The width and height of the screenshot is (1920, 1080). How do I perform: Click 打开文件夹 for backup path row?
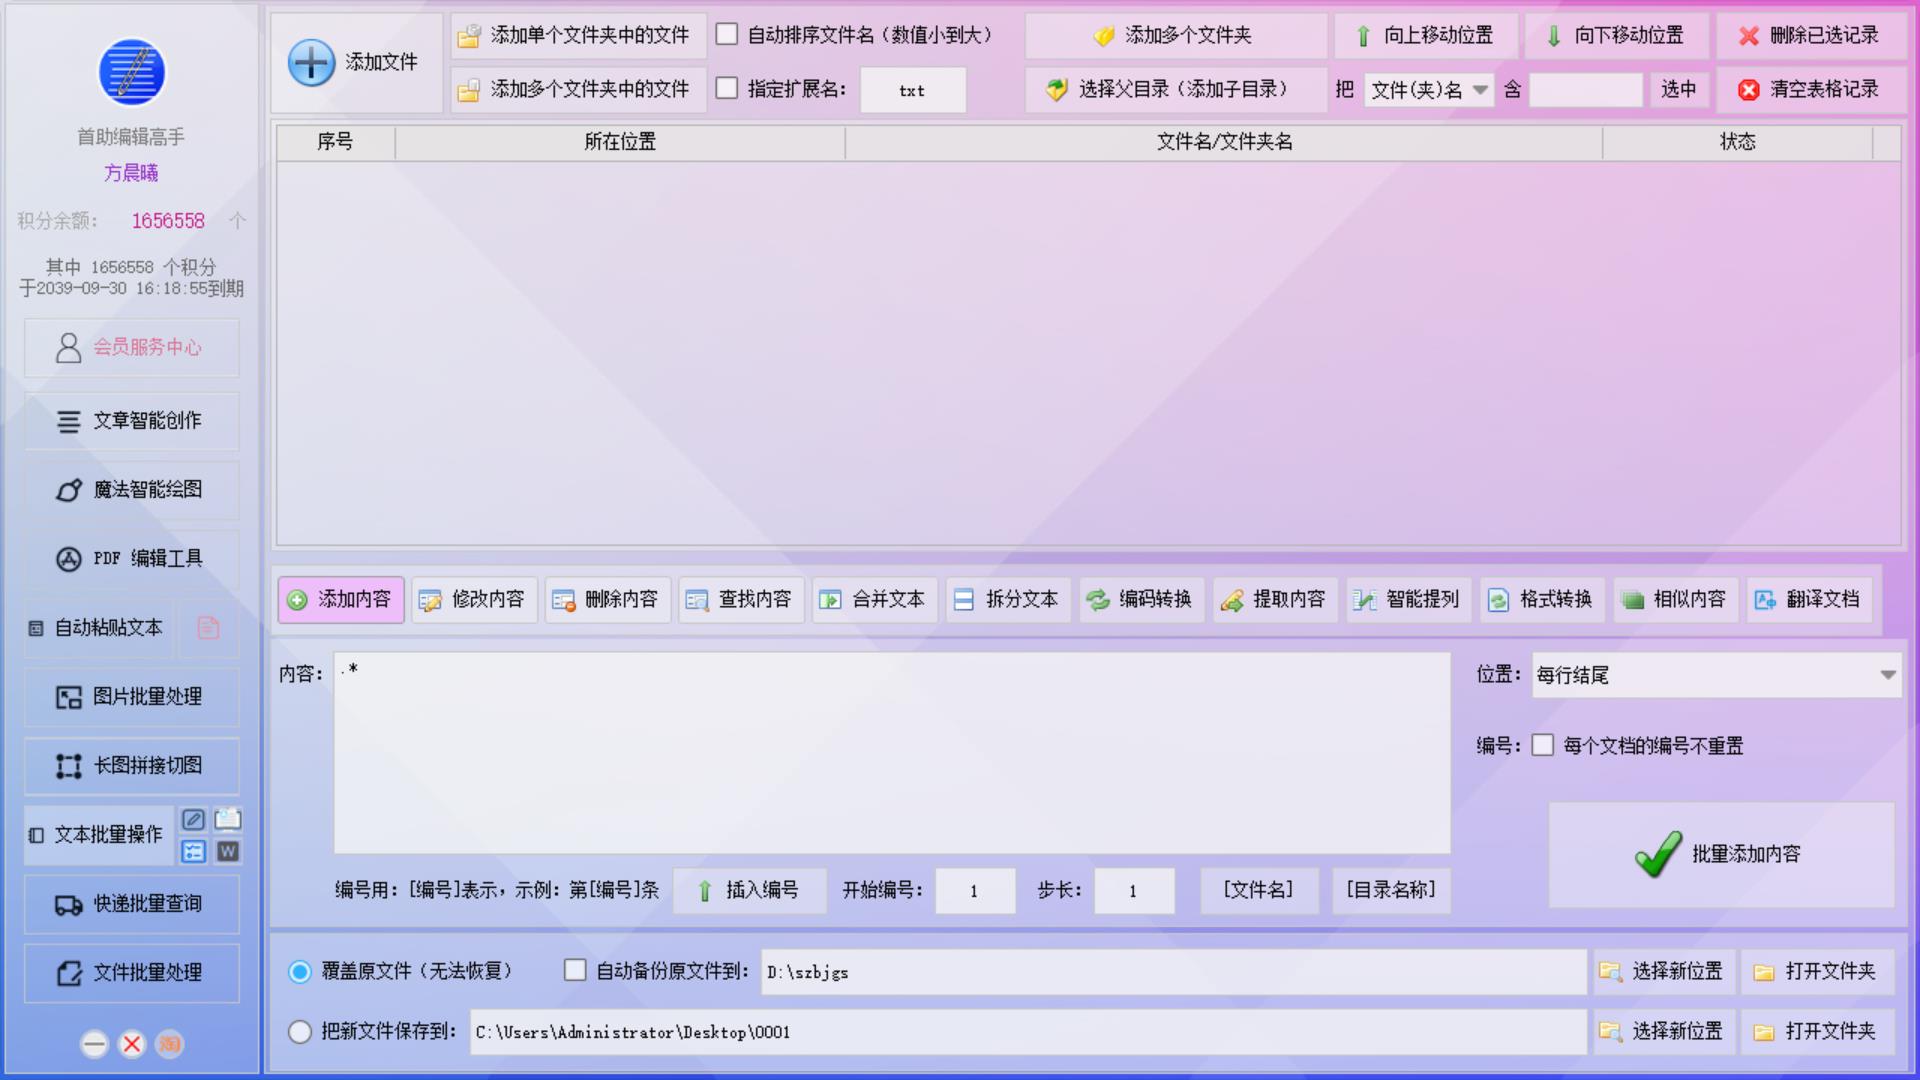click(x=1818, y=972)
